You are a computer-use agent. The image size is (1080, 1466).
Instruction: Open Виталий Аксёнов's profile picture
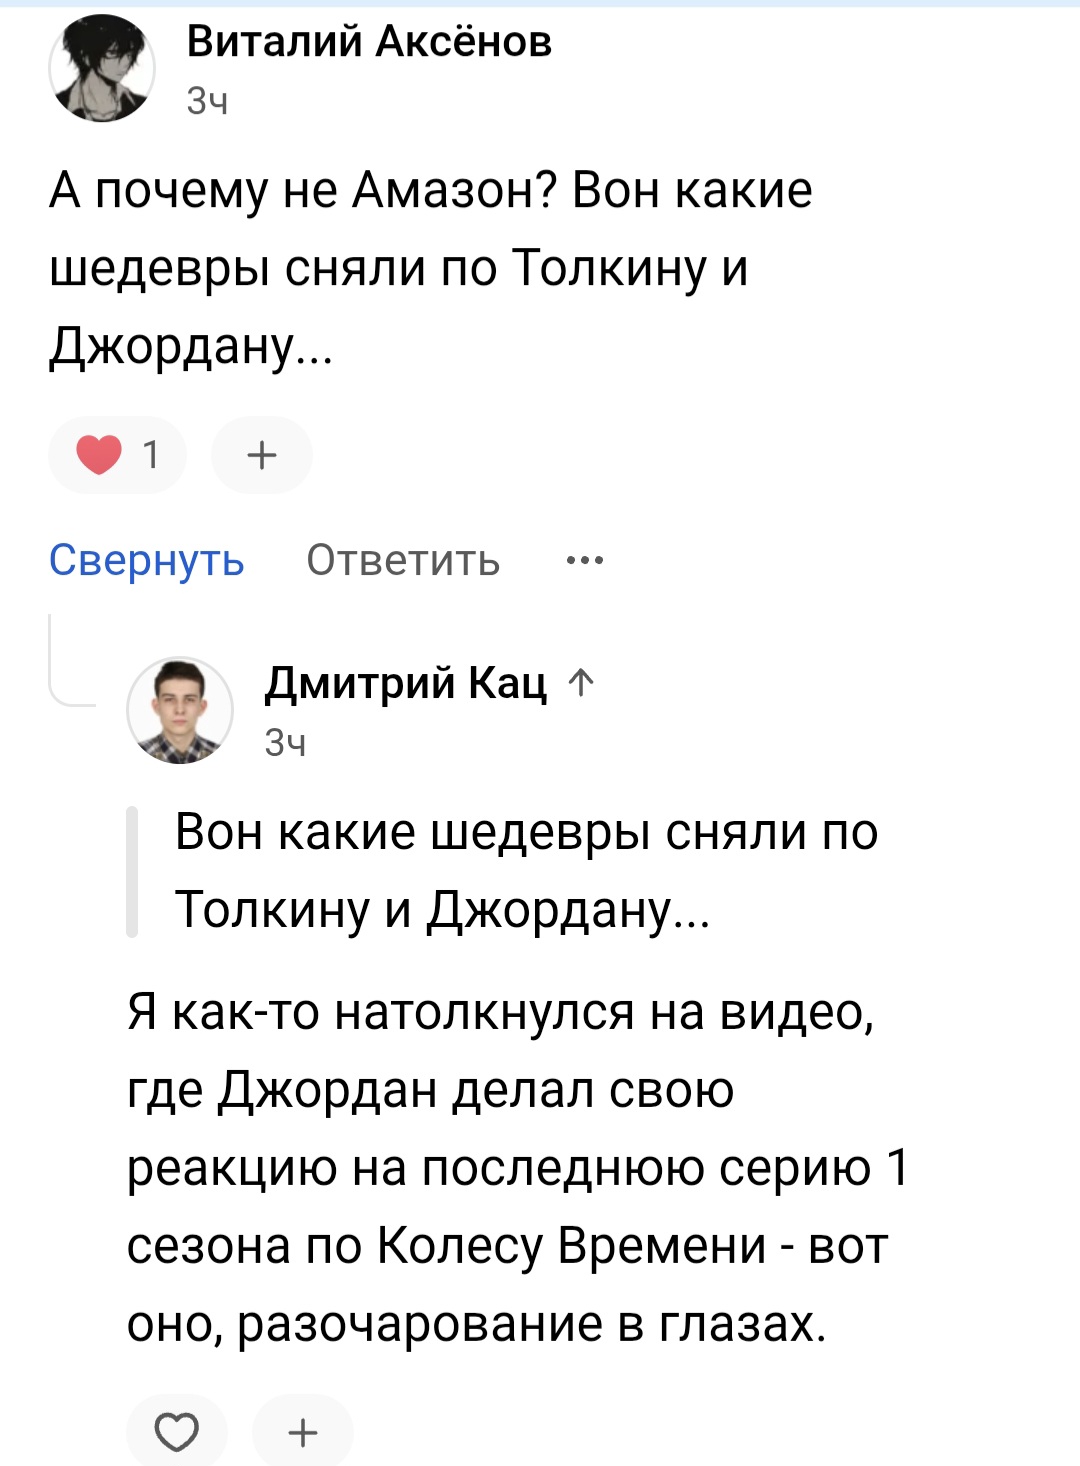[102, 70]
